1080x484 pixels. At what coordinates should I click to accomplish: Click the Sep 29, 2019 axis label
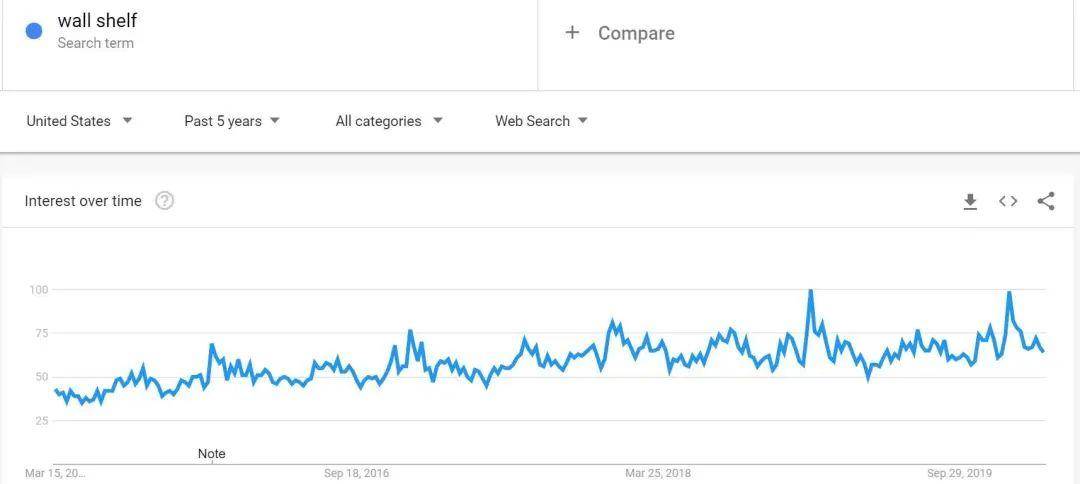click(959, 473)
